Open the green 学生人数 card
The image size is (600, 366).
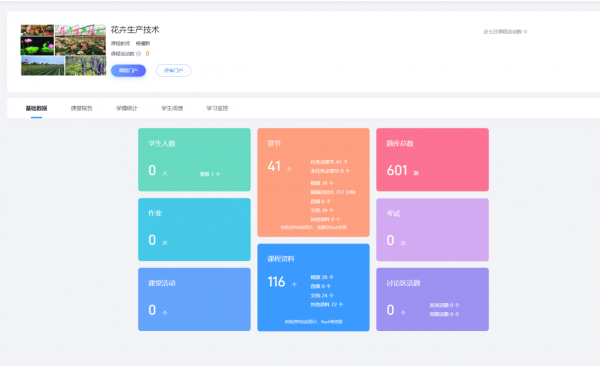[194, 160]
